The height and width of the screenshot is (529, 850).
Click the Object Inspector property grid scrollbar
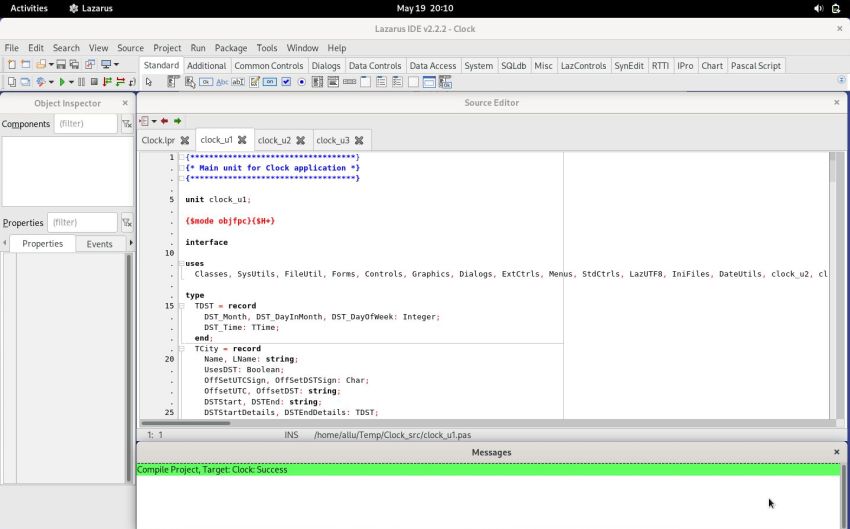tap(129, 368)
